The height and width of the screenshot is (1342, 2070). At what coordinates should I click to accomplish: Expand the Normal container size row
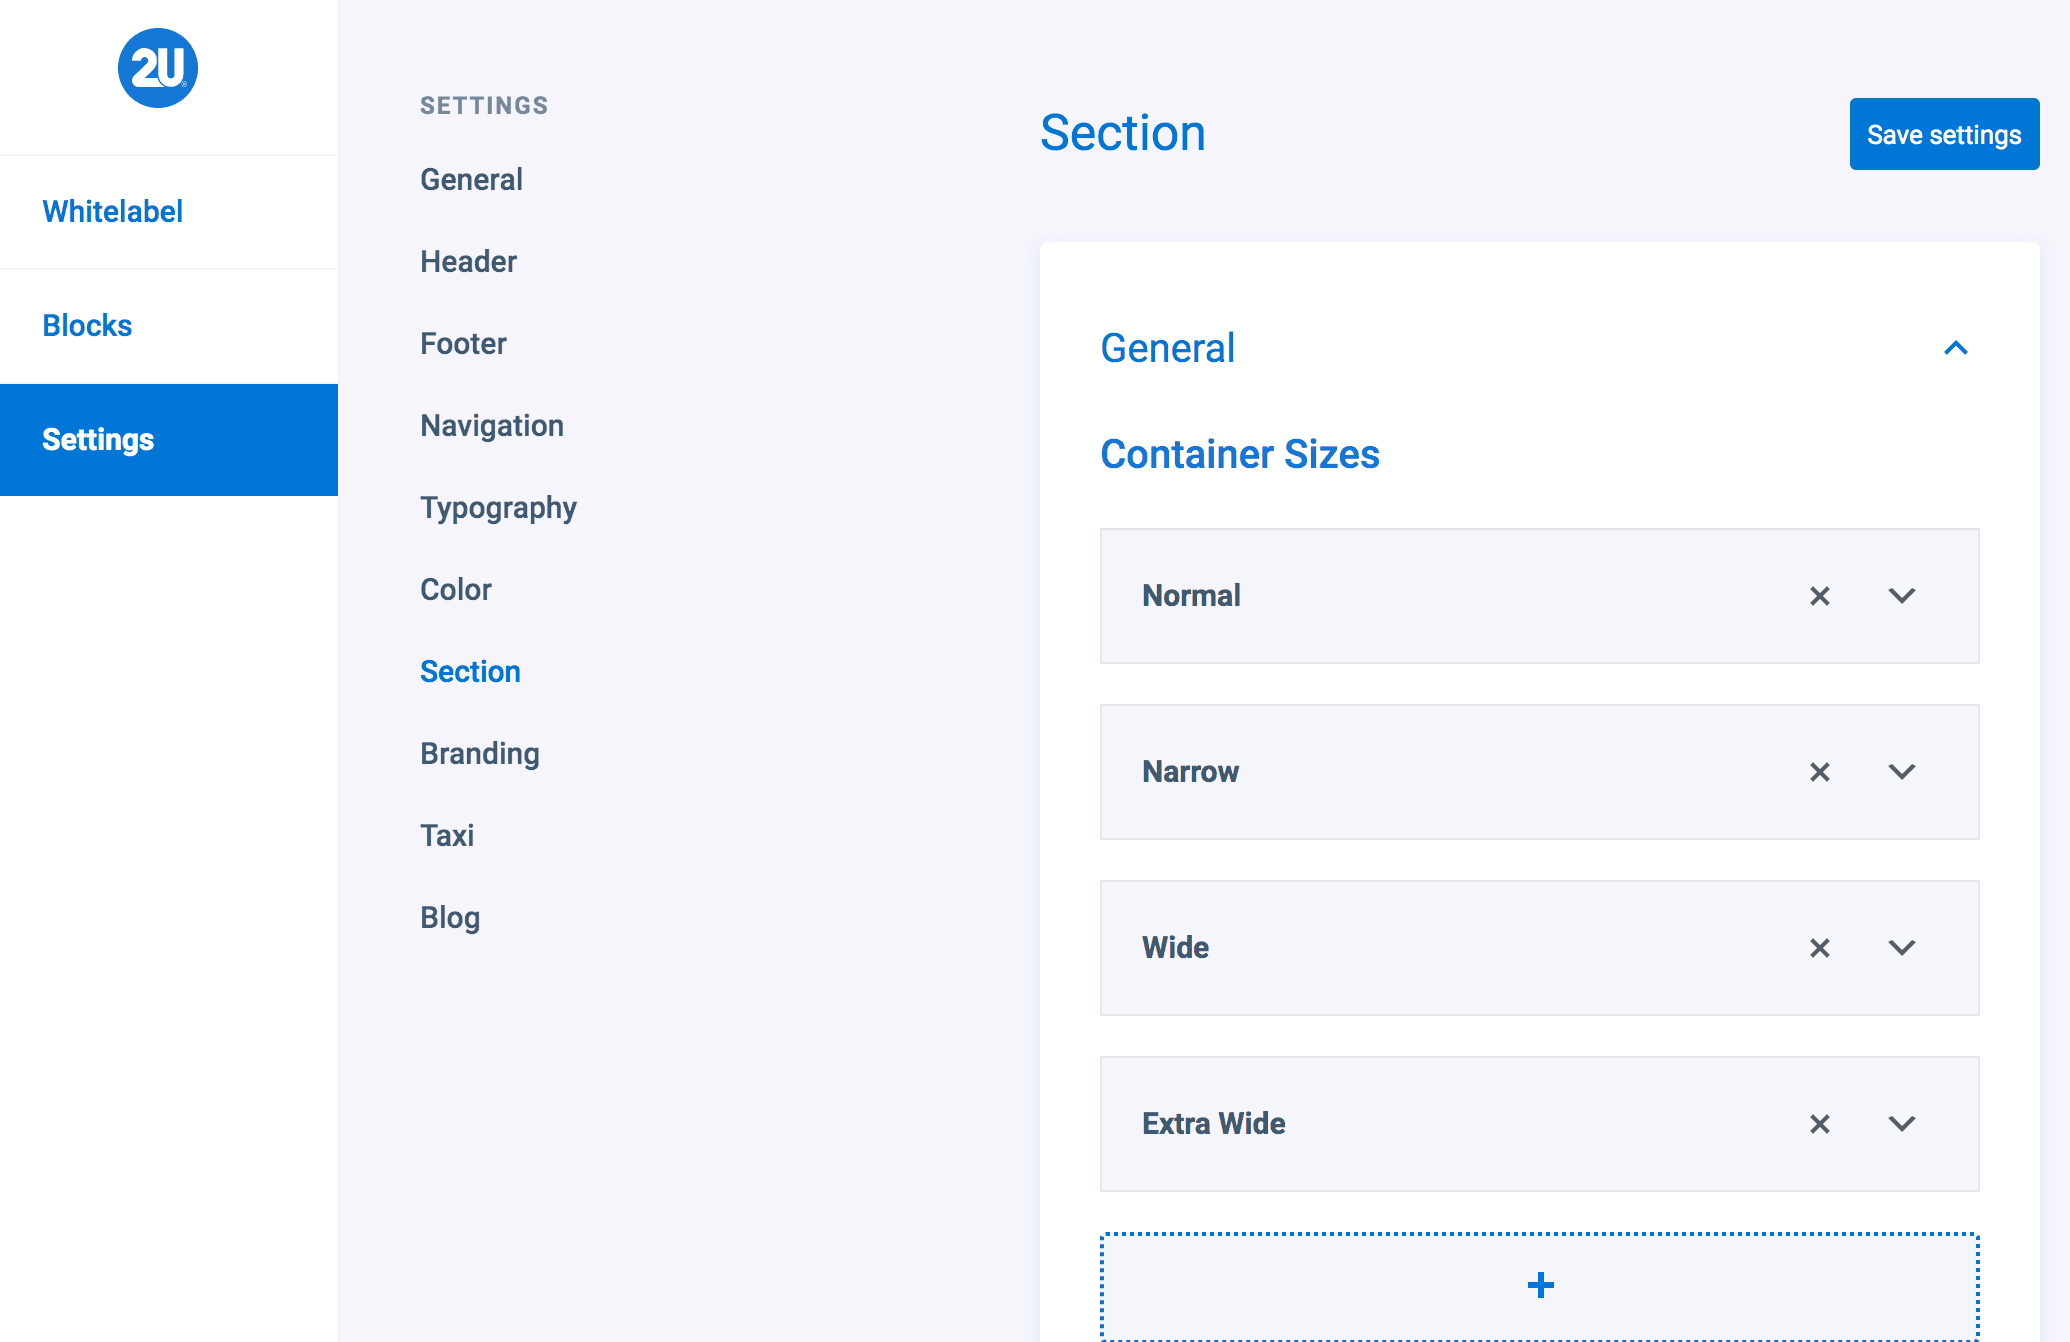coord(1901,596)
